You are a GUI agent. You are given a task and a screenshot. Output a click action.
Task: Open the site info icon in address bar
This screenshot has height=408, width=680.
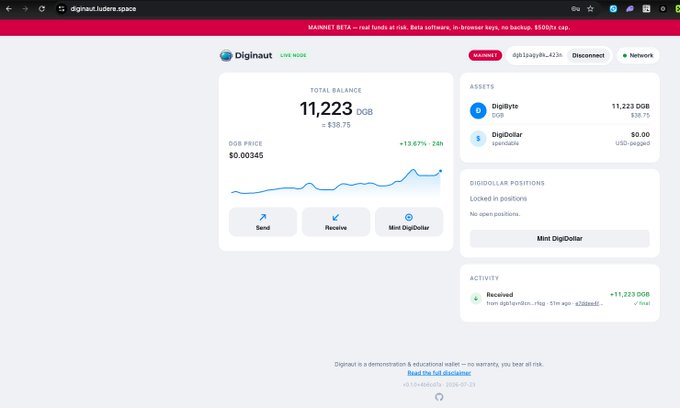62,9
